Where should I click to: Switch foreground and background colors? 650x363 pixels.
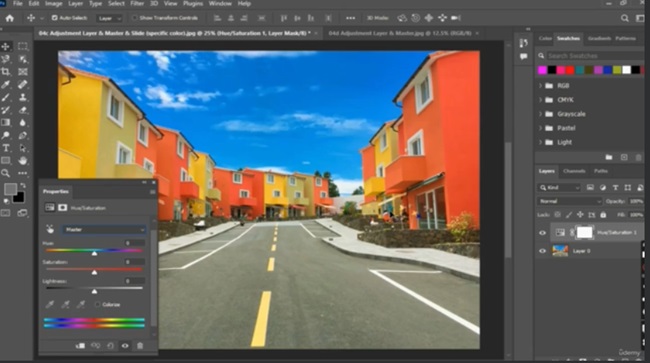point(23,186)
